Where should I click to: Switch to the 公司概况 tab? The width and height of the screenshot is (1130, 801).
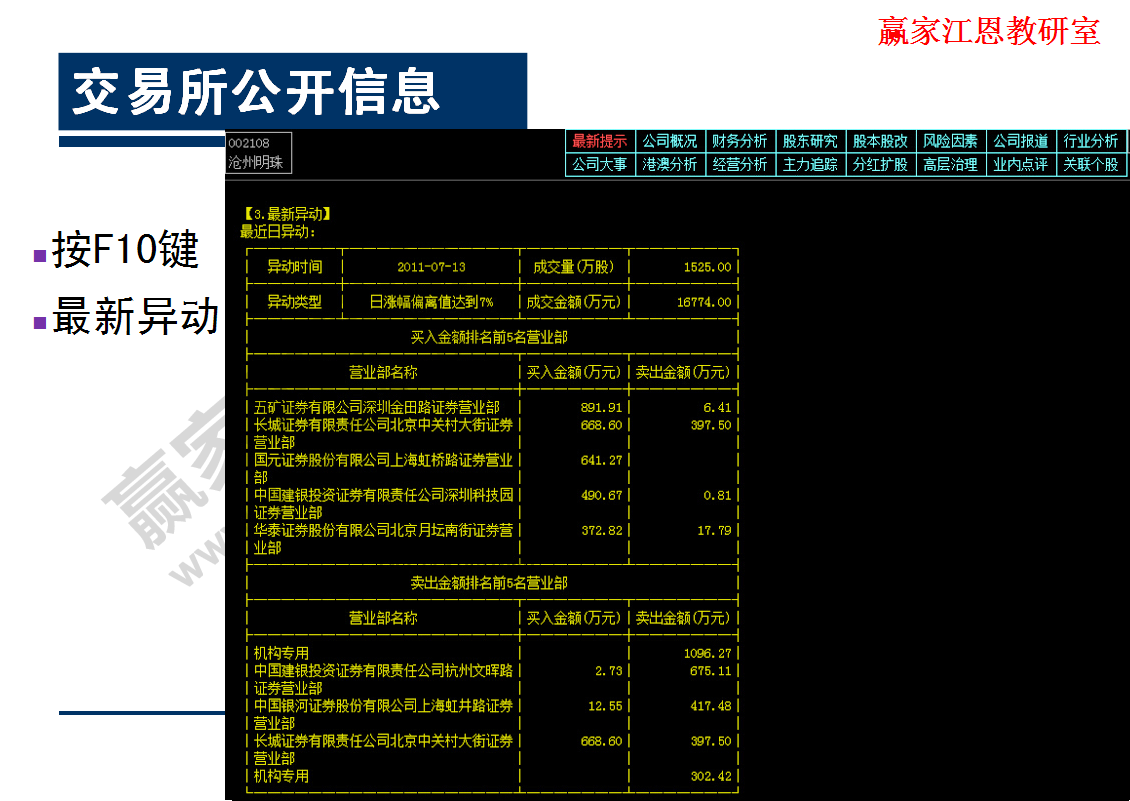click(x=671, y=141)
